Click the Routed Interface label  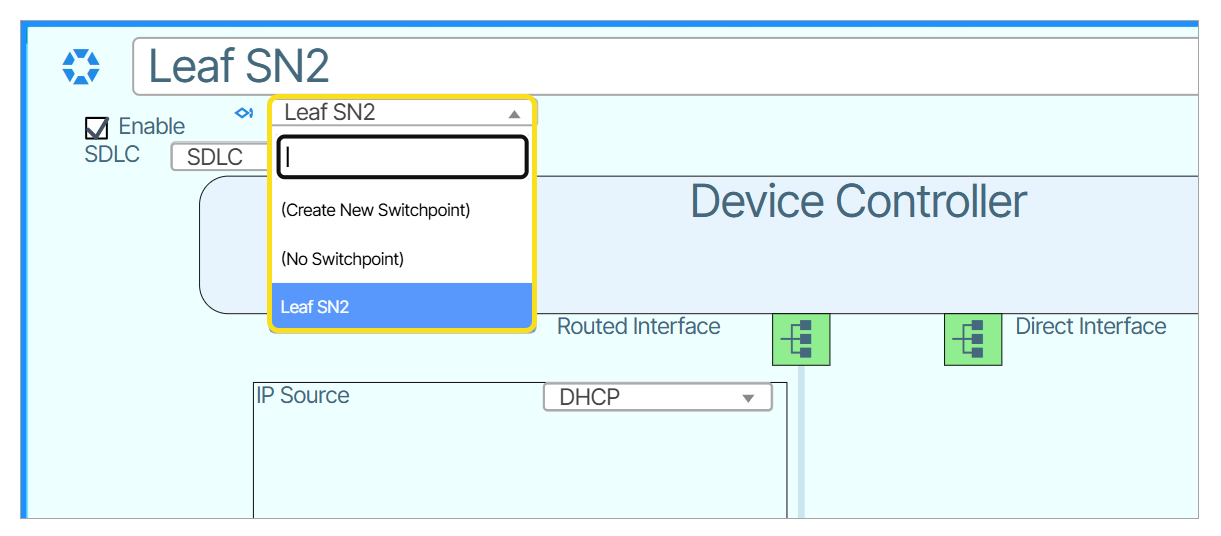[x=638, y=327]
